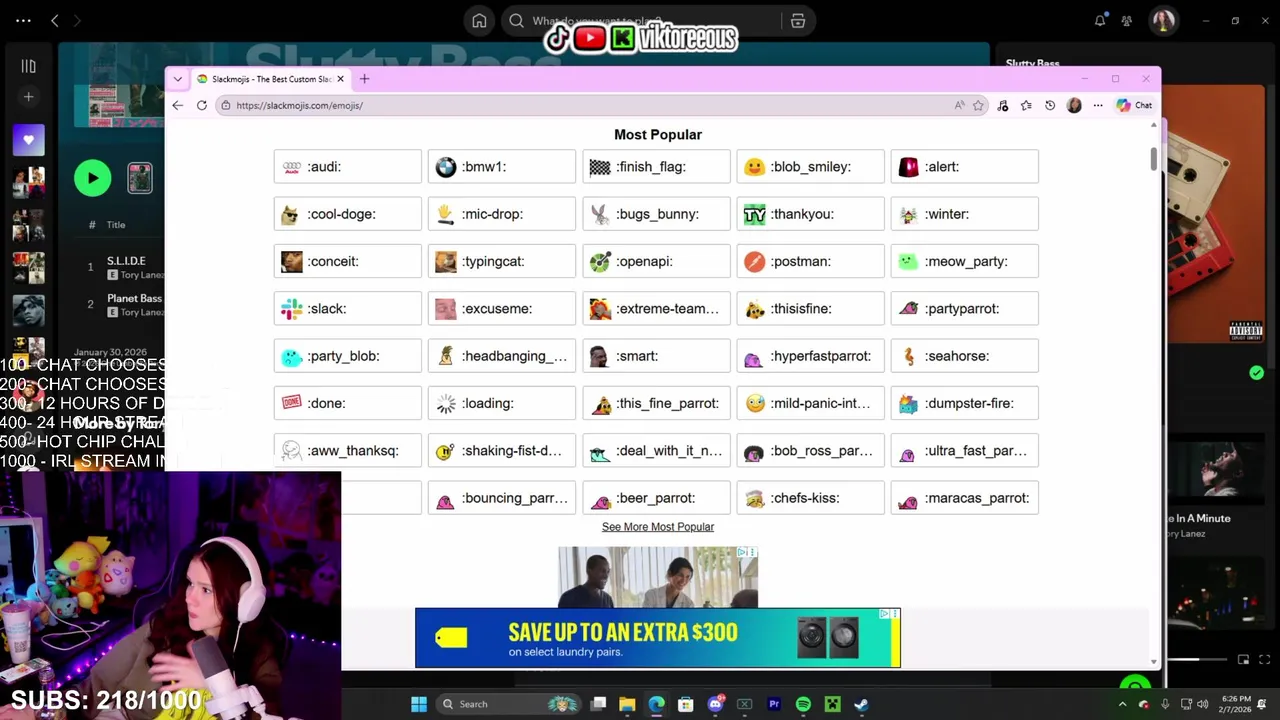The height and width of the screenshot is (720, 1280).
Task: Open the :thisisfine: emoji
Action: tap(810, 309)
